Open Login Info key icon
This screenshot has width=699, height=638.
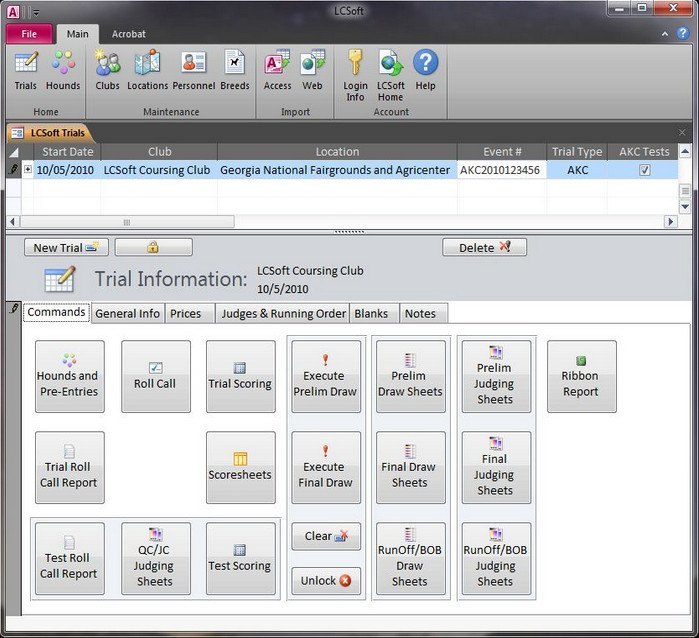[x=355, y=76]
